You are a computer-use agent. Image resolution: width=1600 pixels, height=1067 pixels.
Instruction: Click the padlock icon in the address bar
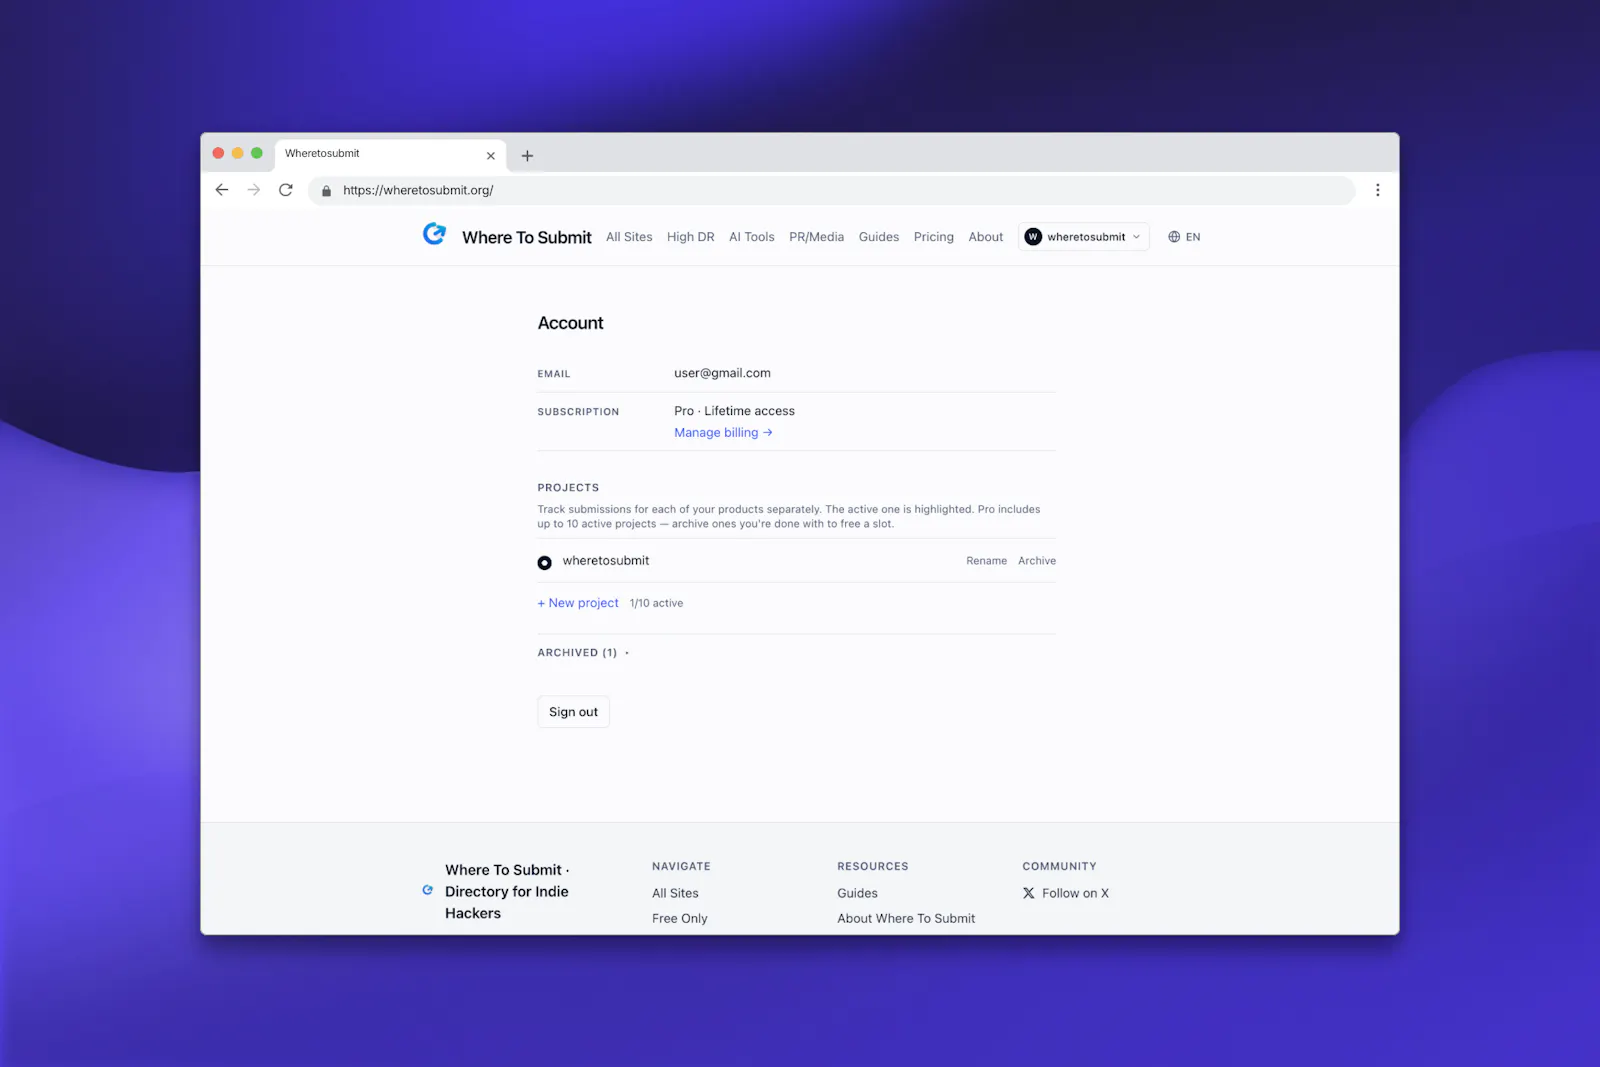(x=326, y=190)
